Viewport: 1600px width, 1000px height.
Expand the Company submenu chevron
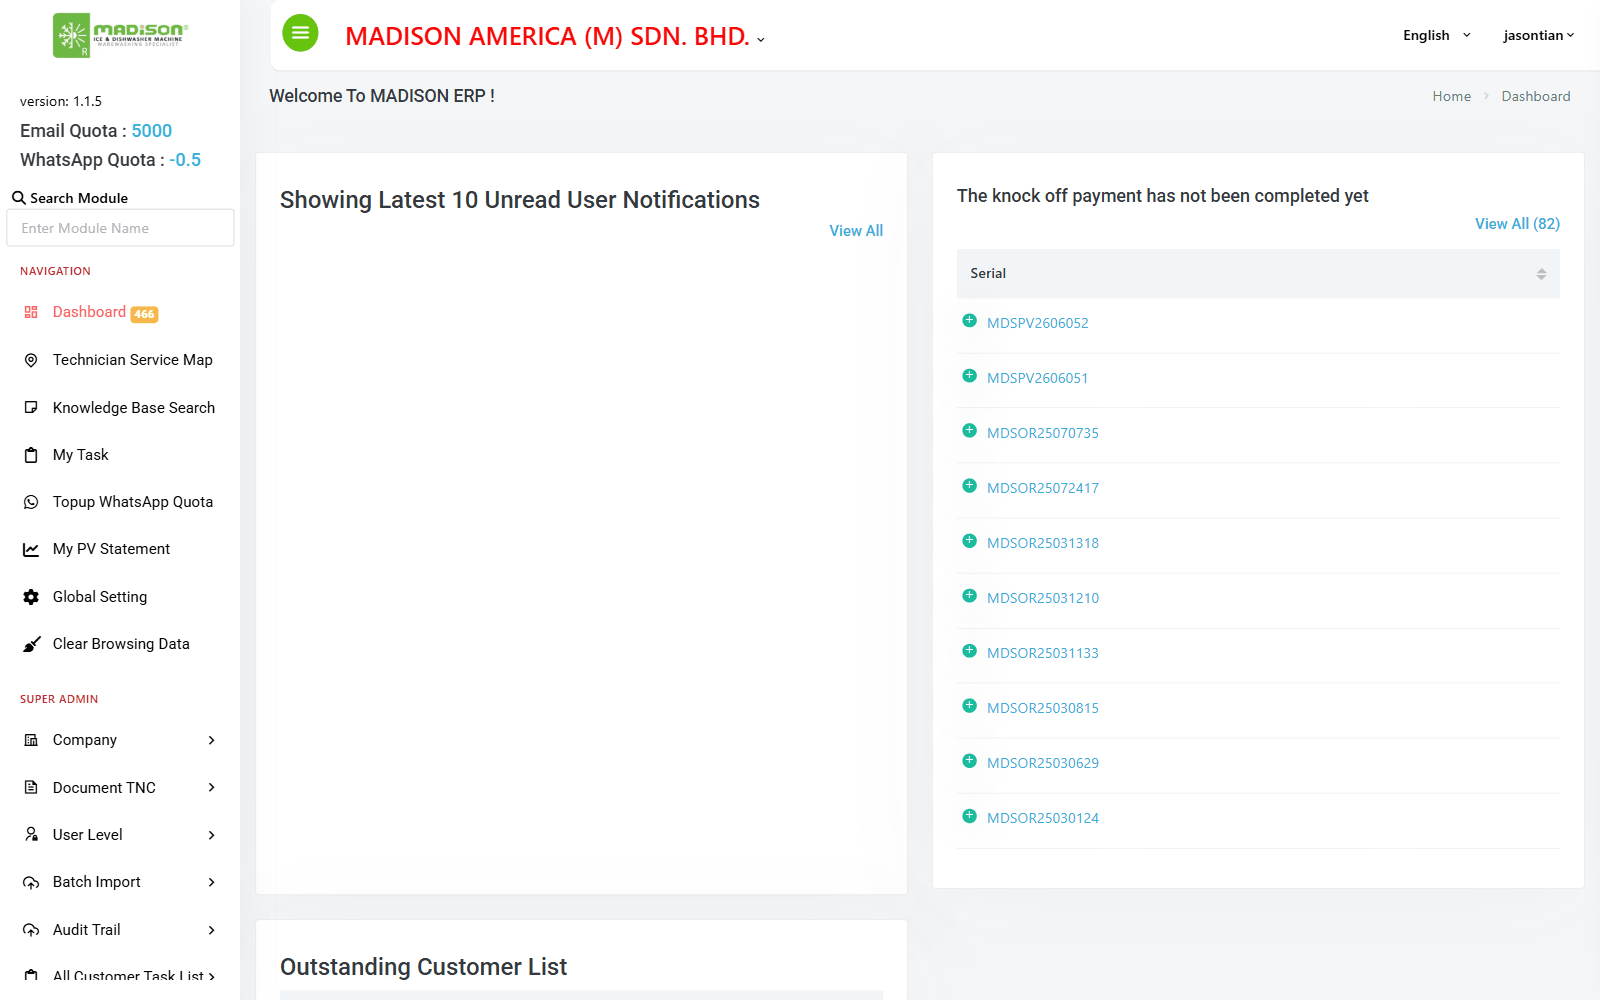tap(211, 740)
